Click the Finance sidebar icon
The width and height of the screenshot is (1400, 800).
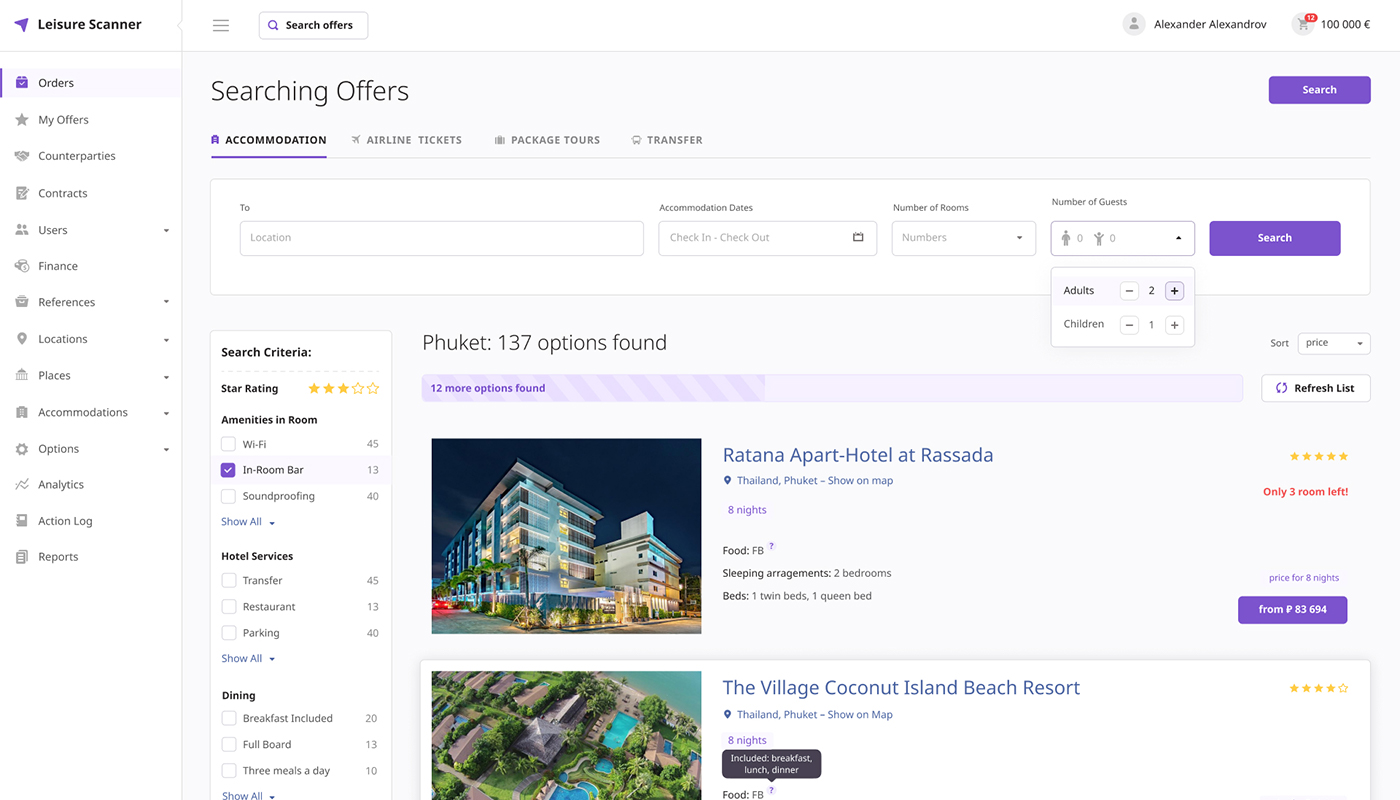point(22,266)
